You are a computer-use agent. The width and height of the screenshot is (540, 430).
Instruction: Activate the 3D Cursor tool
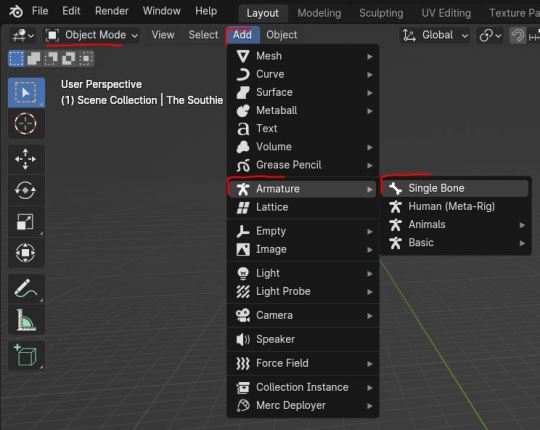coord(26,123)
